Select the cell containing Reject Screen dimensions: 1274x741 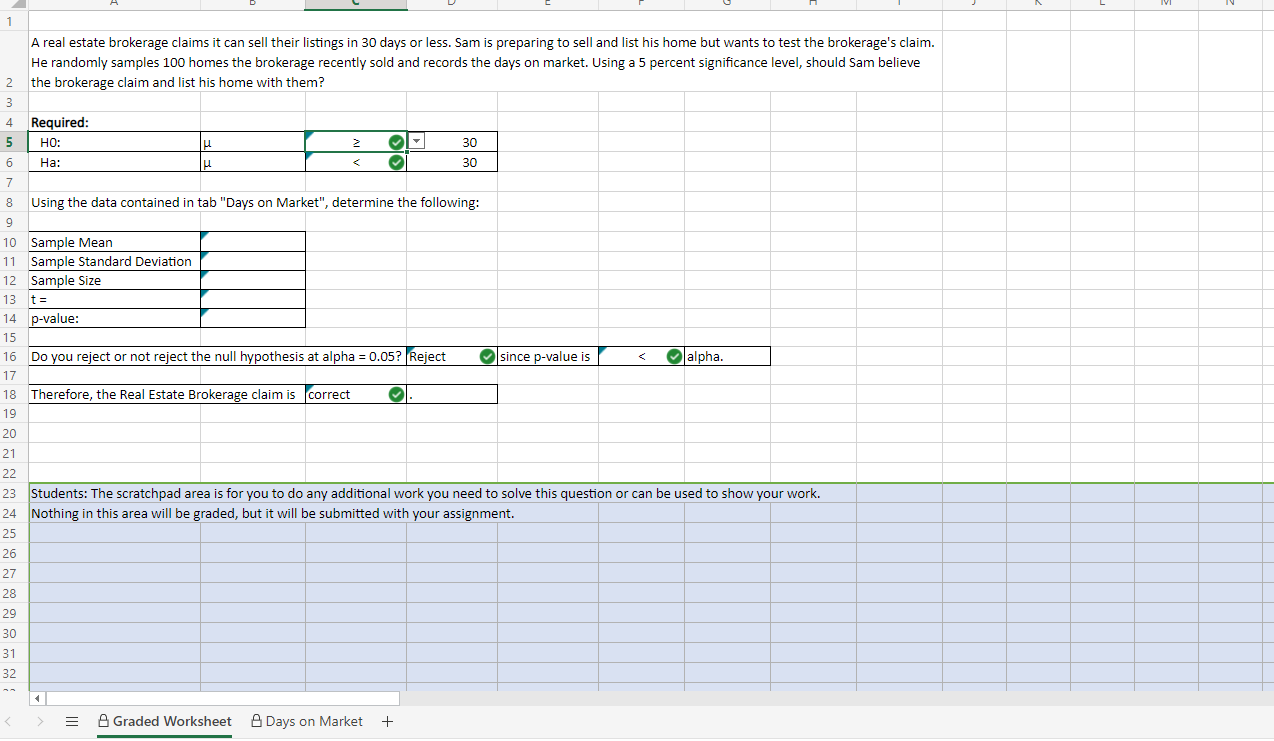tap(452, 356)
